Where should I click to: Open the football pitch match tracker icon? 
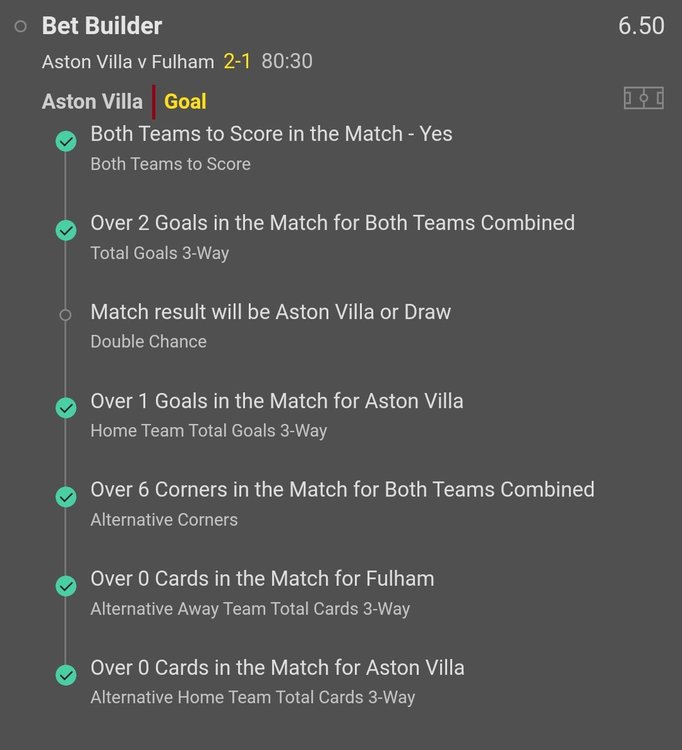click(x=643, y=98)
